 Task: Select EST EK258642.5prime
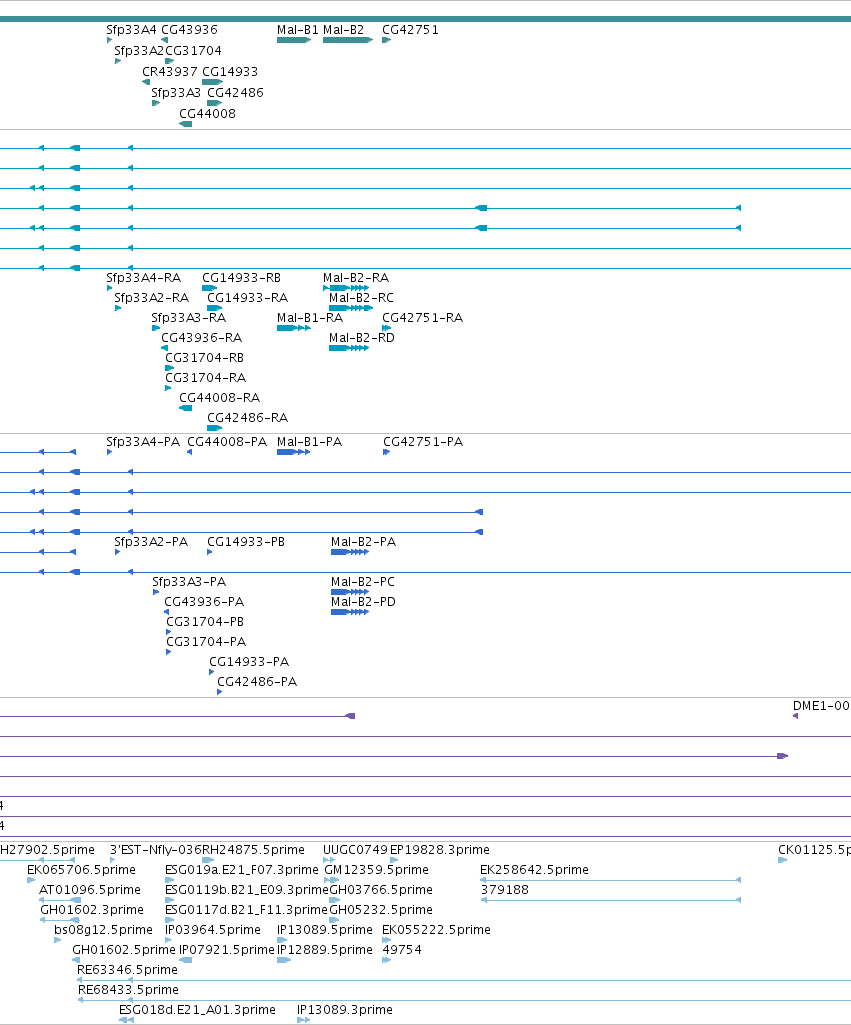click(x=535, y=870)
